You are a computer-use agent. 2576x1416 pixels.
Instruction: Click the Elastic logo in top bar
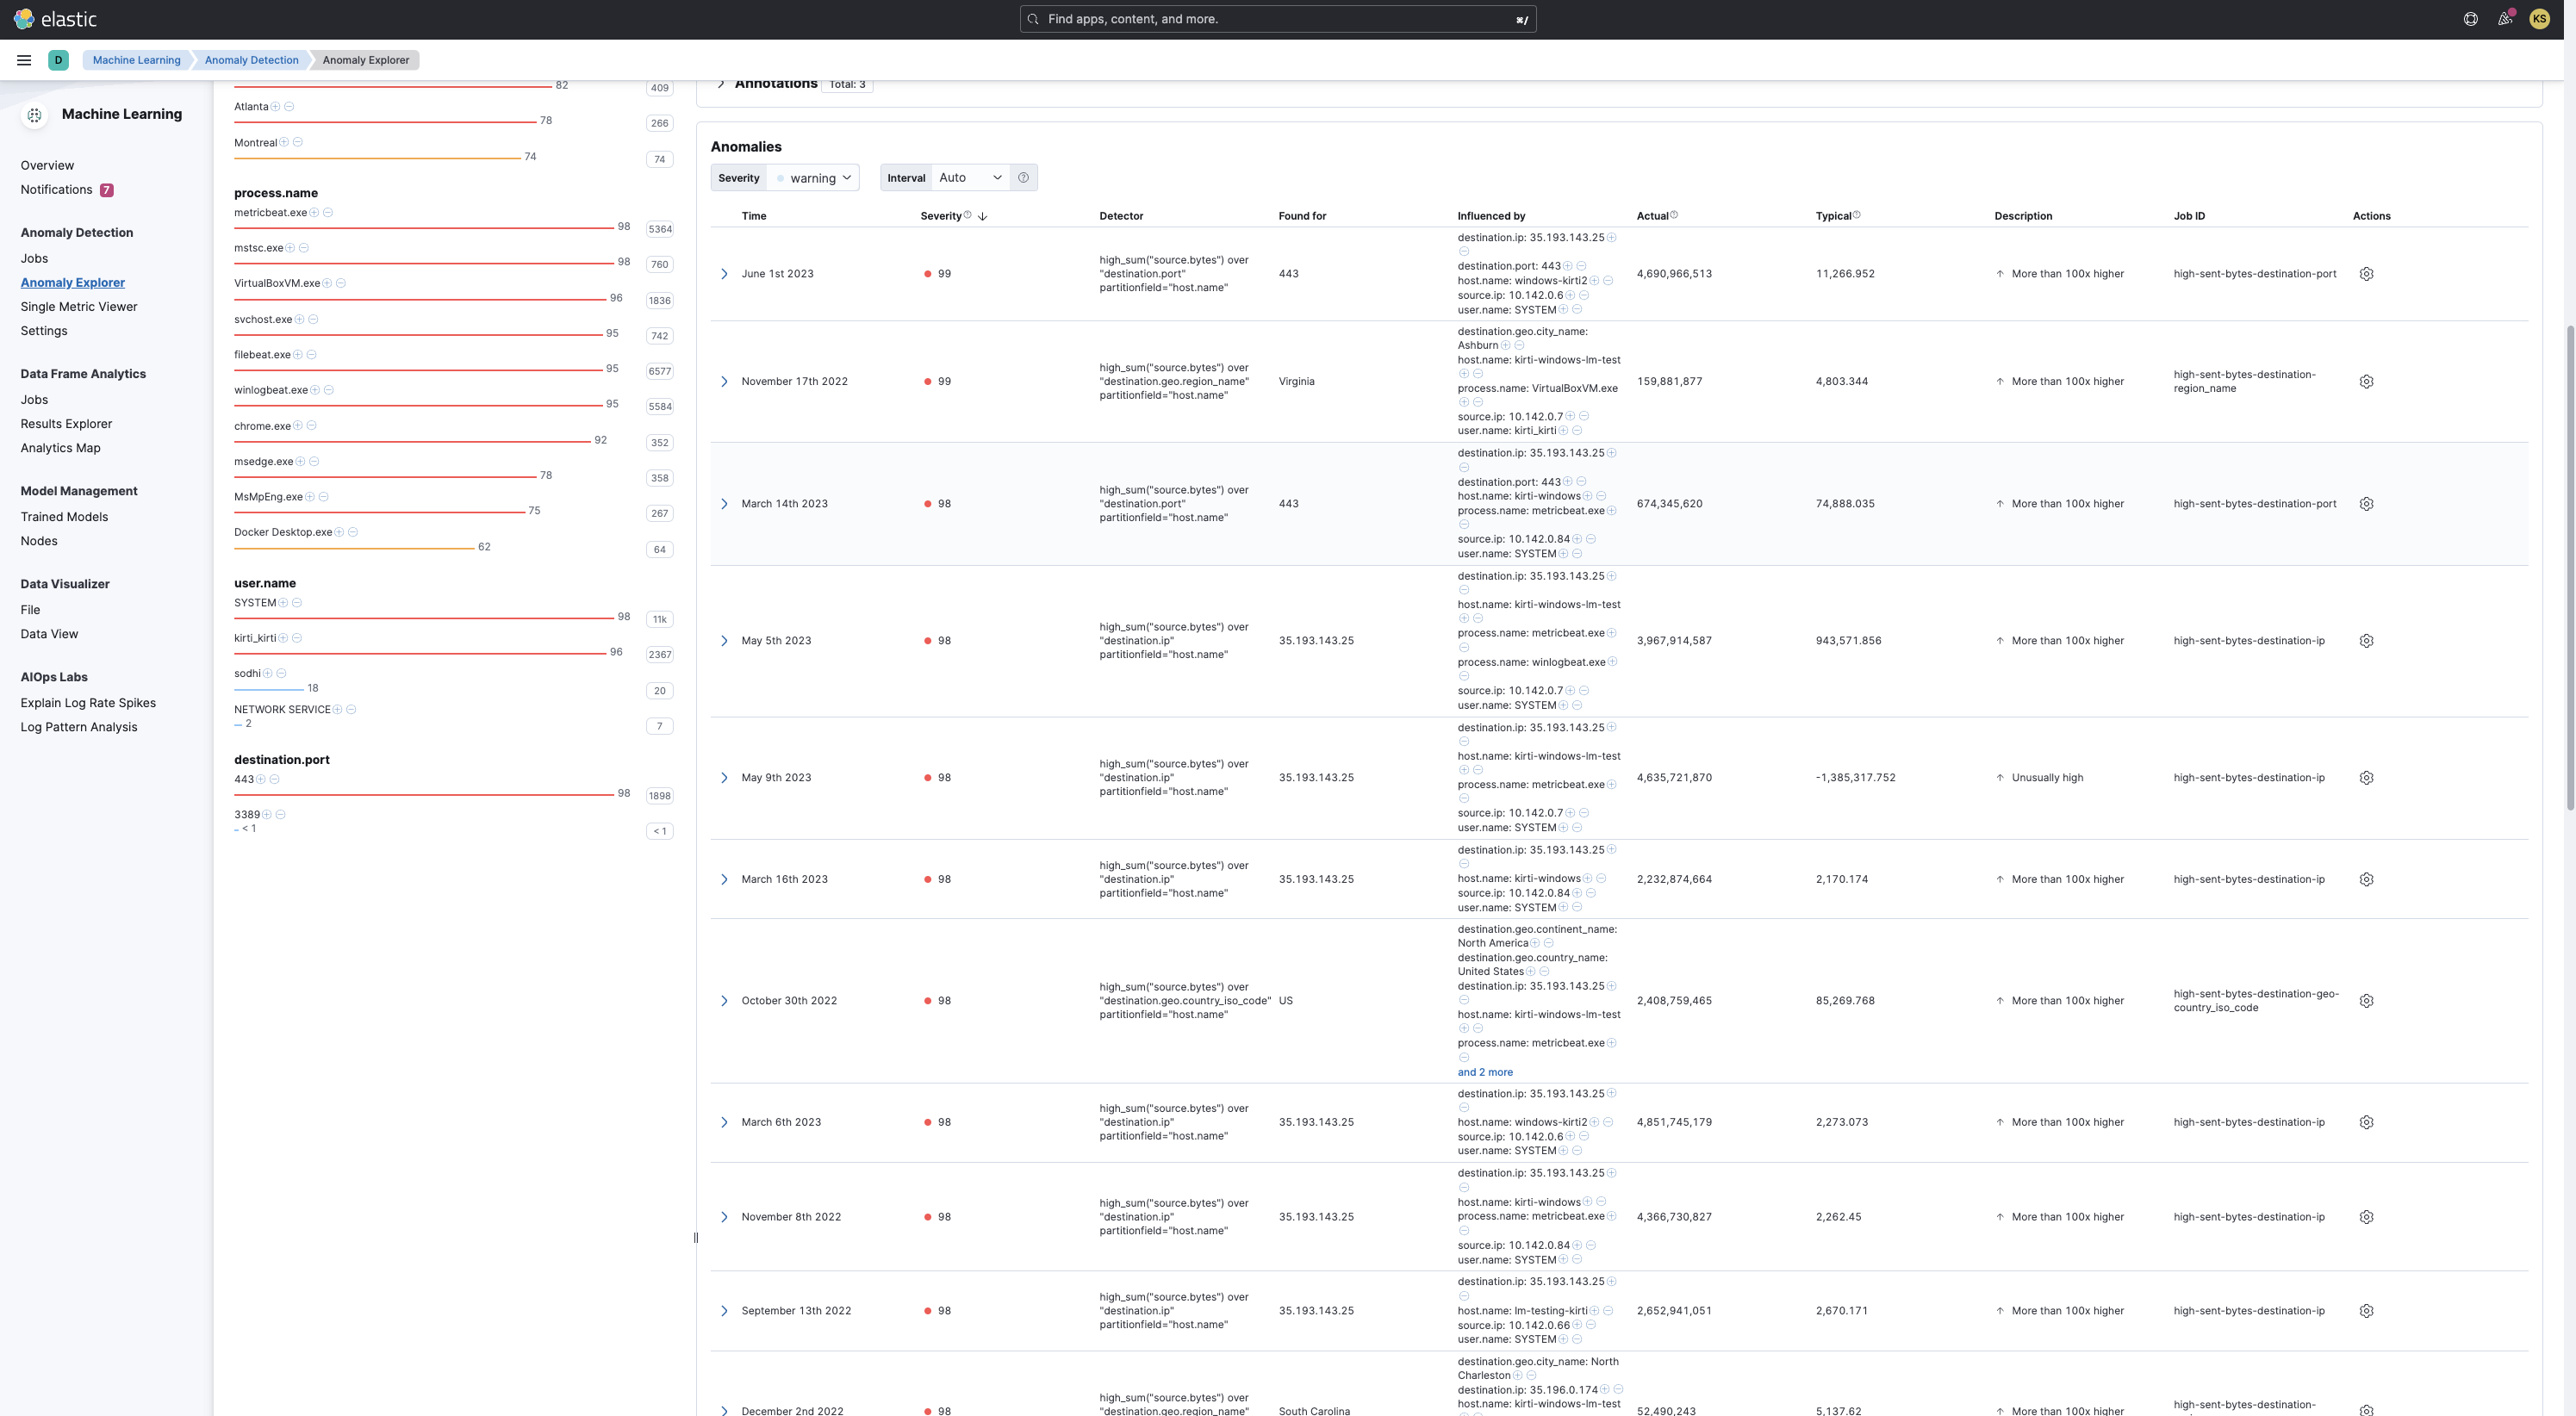tap(55, 18)
